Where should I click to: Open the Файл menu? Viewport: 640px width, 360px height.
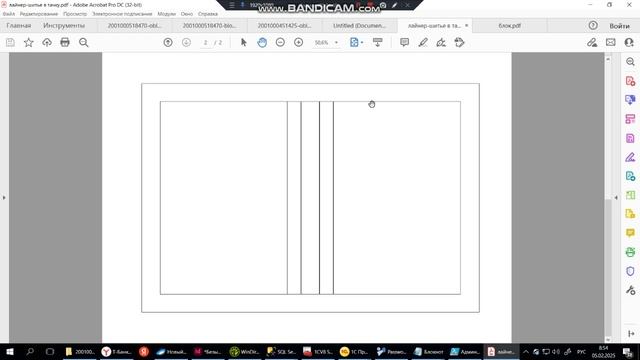(x=9, y=14)
